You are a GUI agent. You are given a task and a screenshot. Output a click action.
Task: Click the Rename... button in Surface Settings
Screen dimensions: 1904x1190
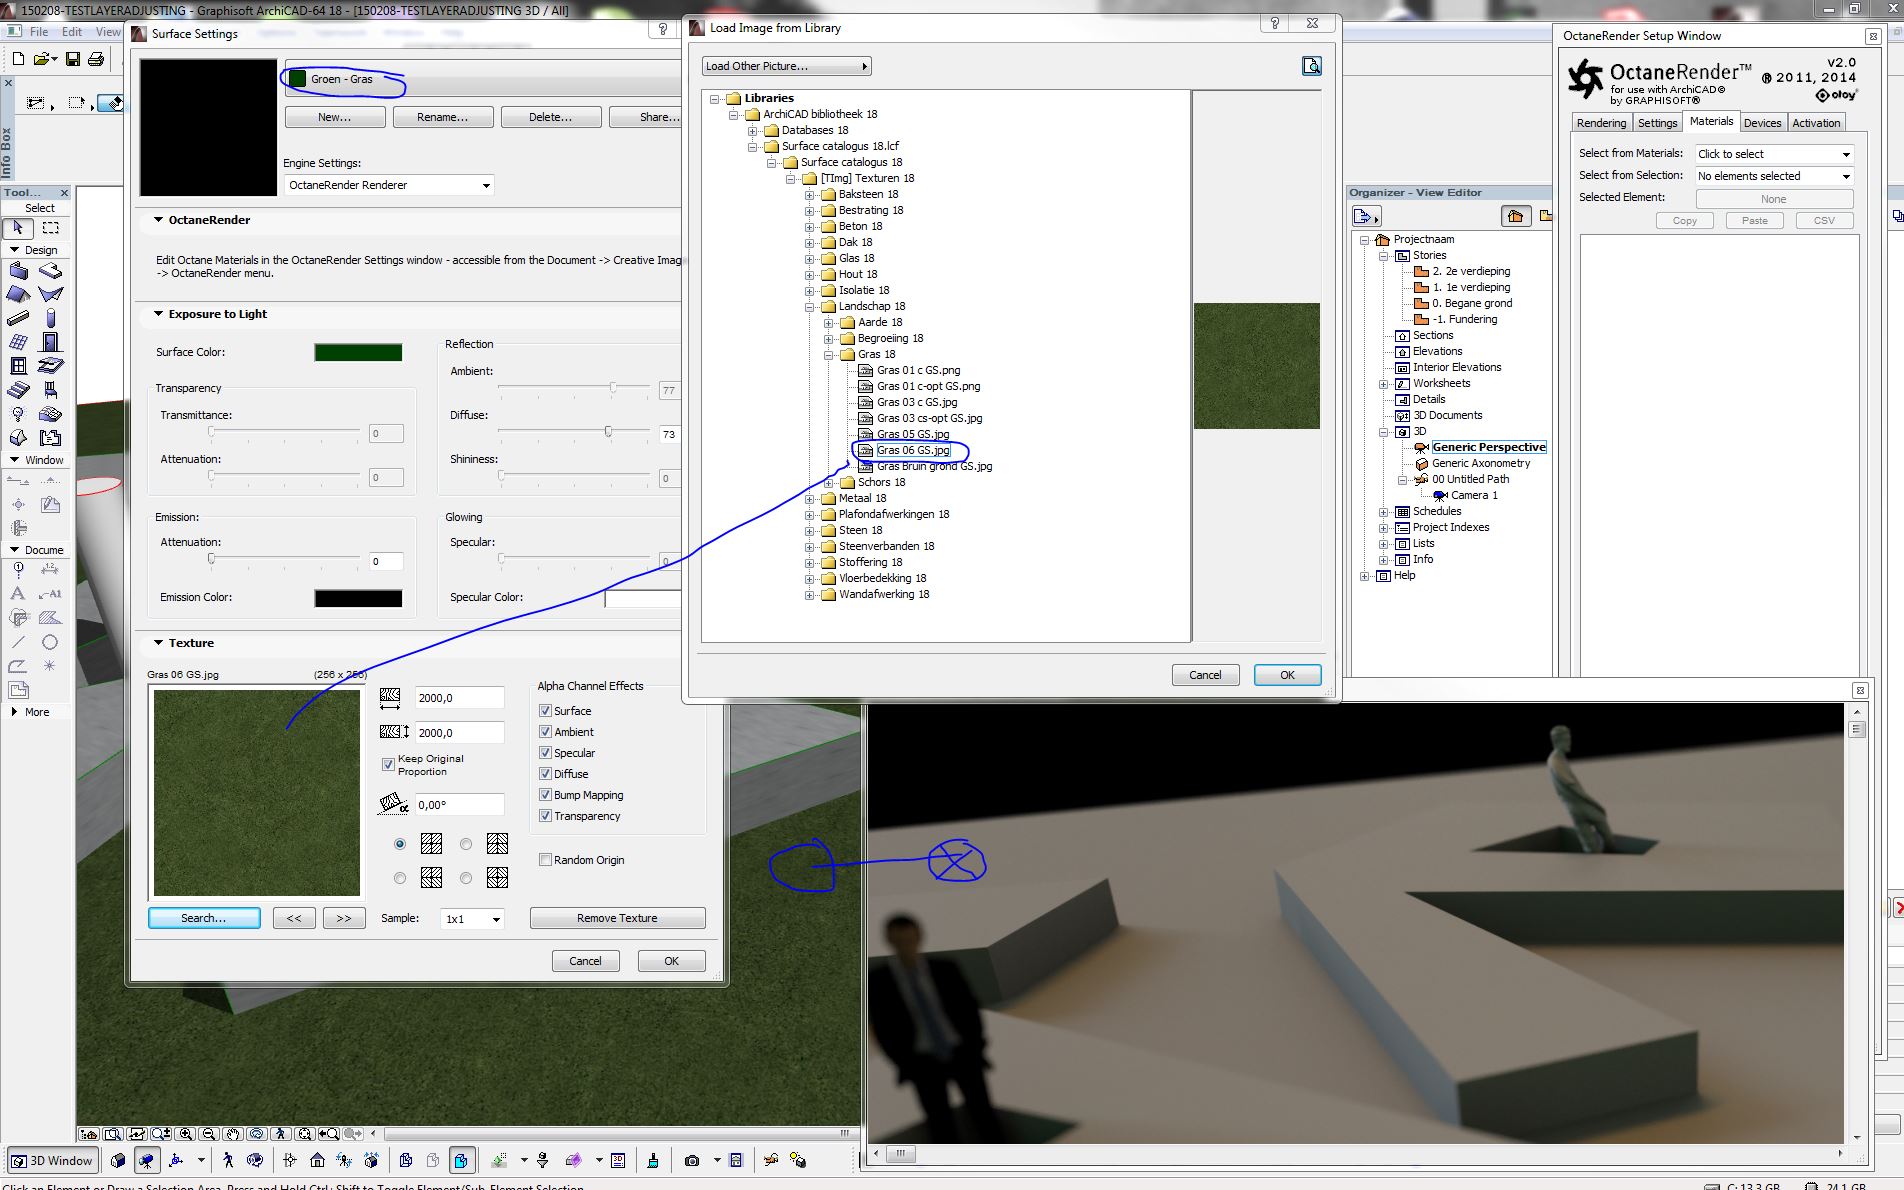tap(443, 117)
